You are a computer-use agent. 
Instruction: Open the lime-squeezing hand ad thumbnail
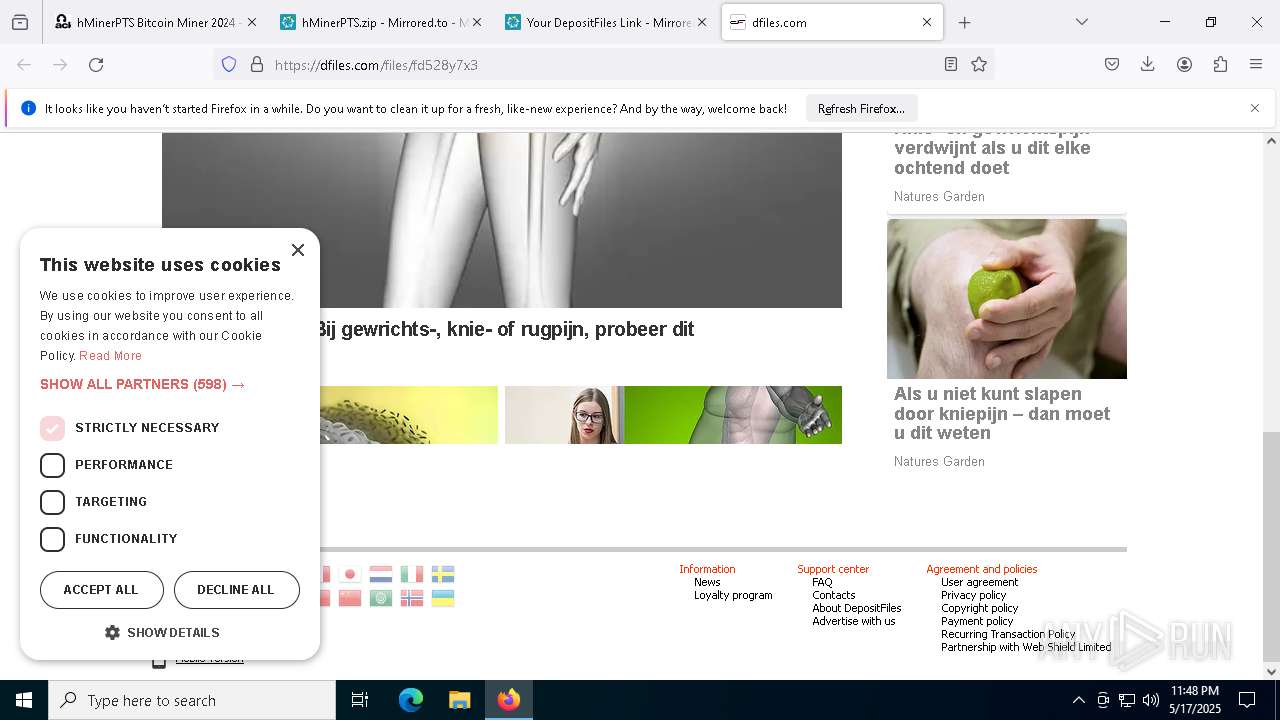pos(1007,299)
